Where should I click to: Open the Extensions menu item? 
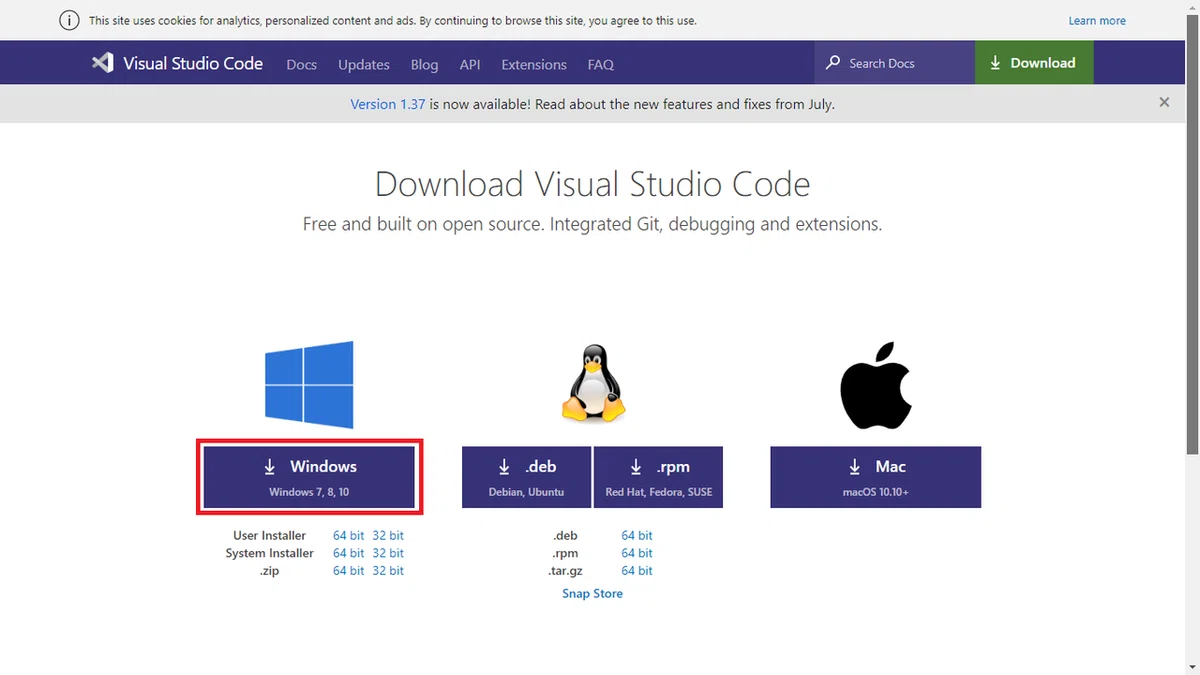pyautogui.click(x=534, y=64)
